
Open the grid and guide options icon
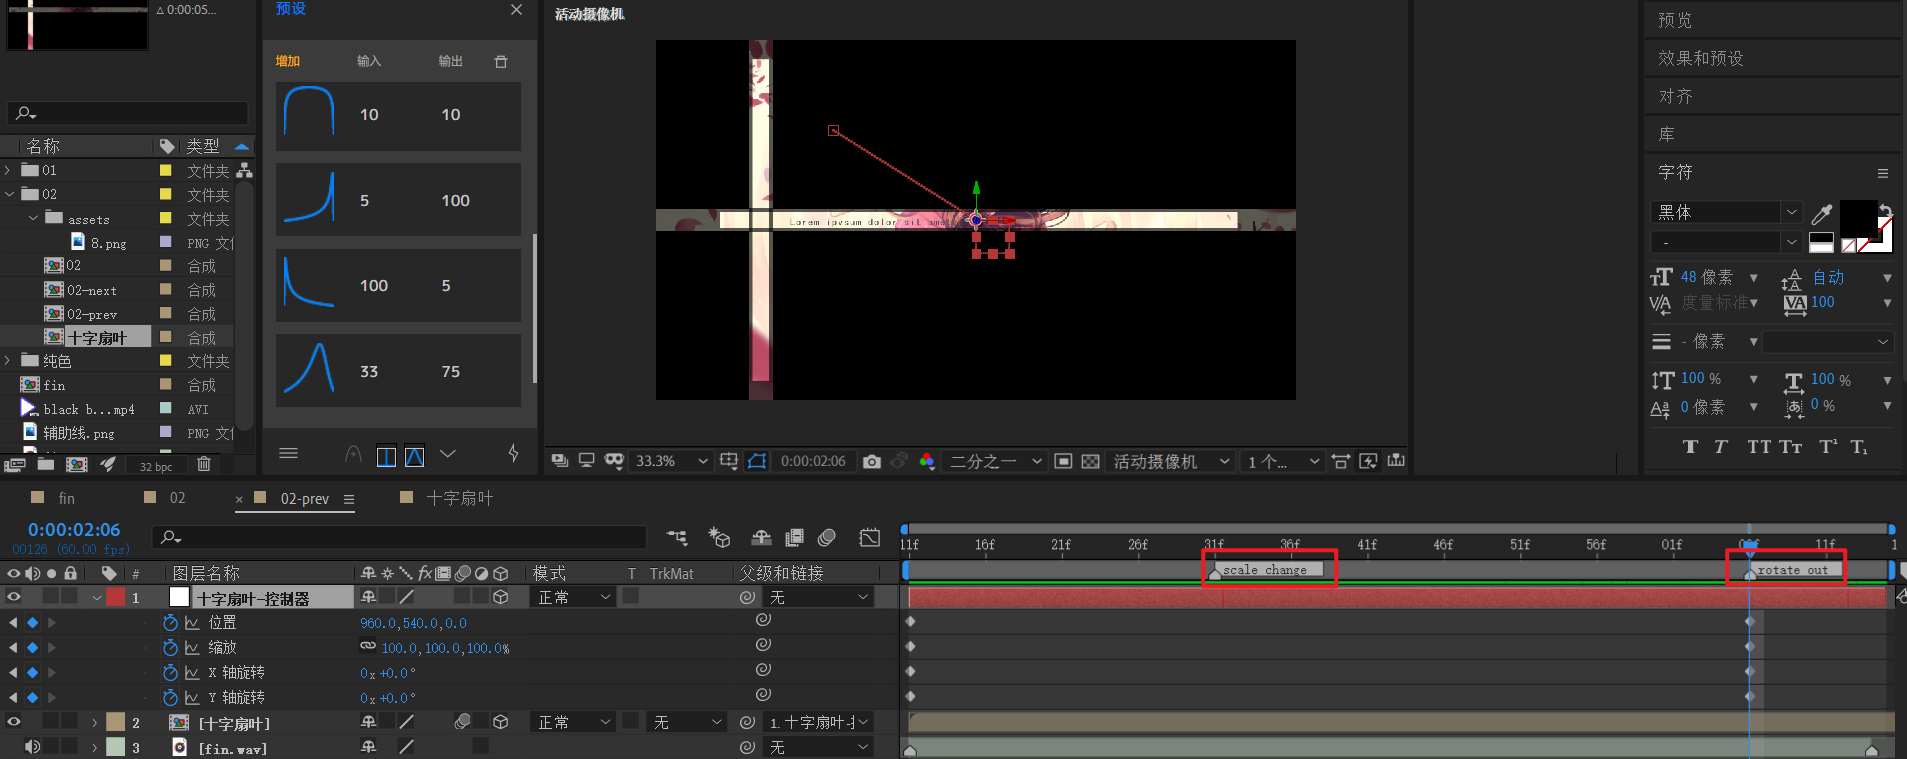pyautogui.click(x=729, y=461)
